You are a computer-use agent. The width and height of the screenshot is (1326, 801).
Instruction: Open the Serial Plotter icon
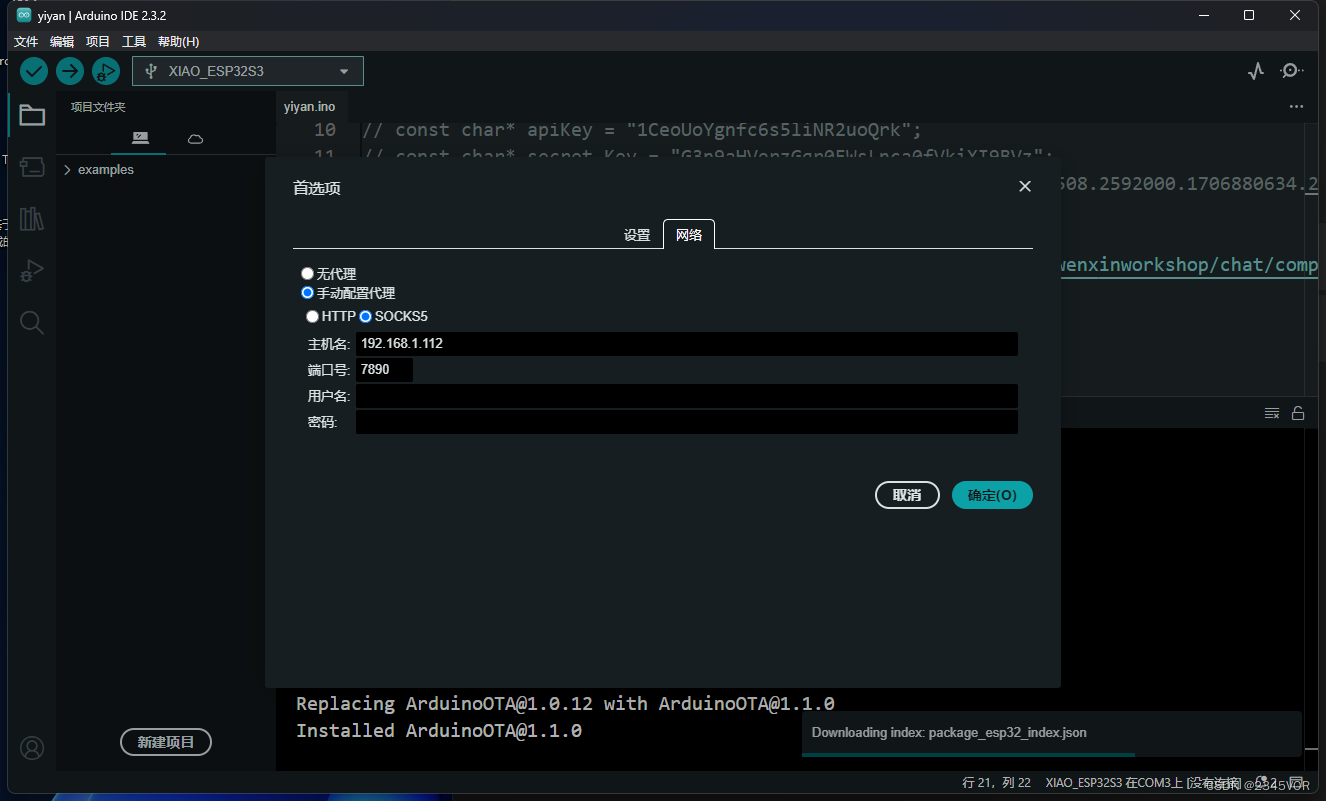[x=1256, y=71]
